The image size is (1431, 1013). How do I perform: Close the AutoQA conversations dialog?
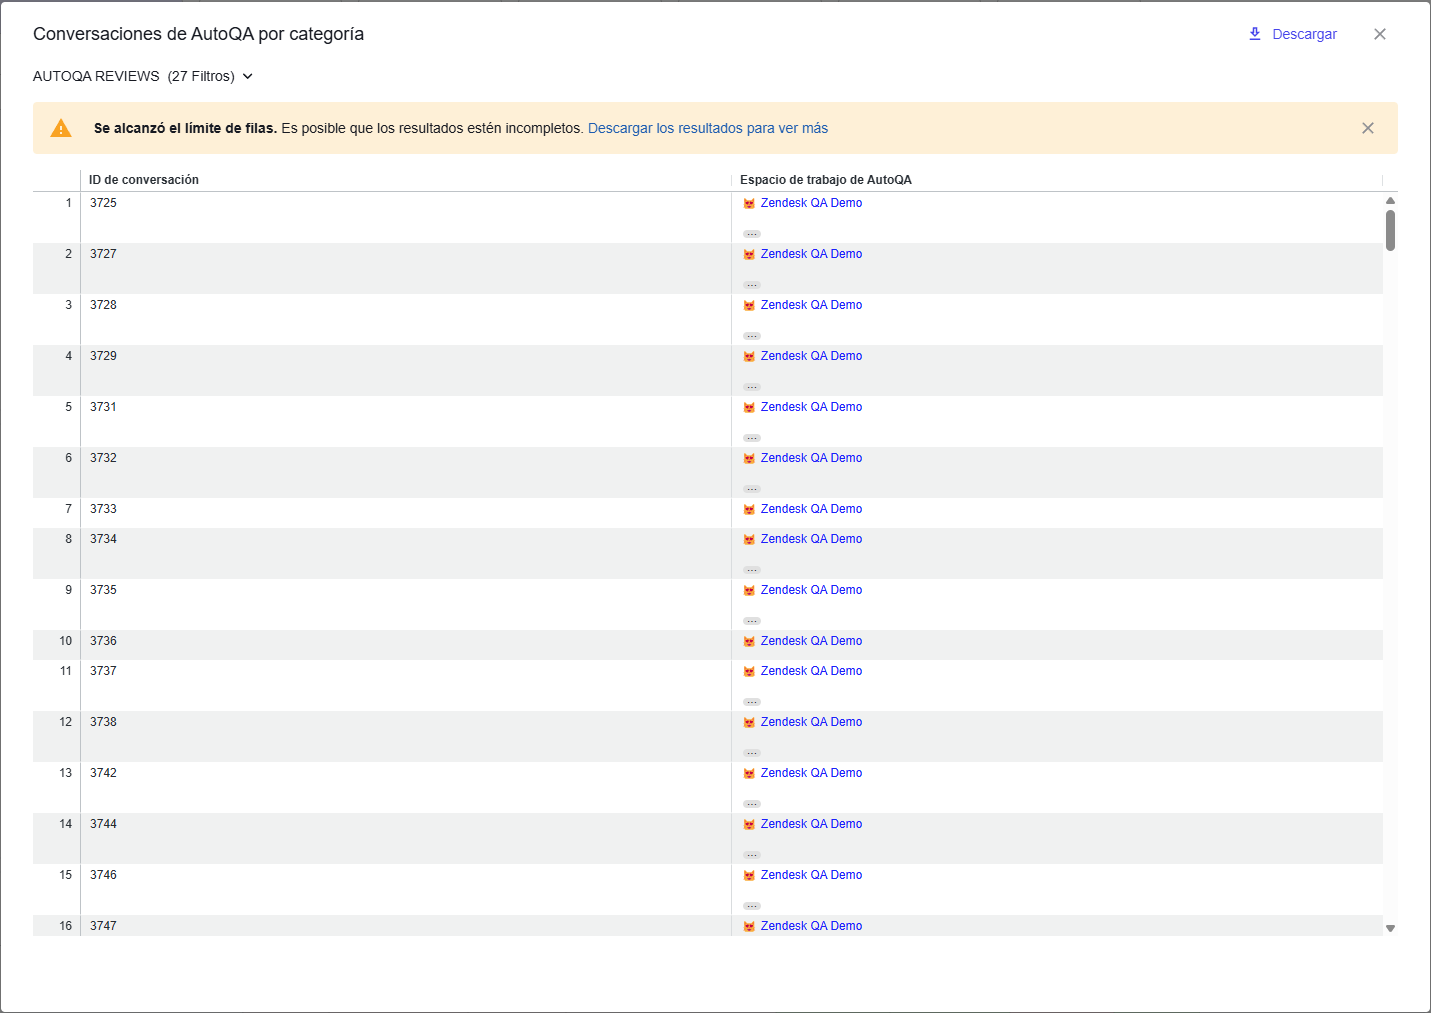pos(1380,34)
